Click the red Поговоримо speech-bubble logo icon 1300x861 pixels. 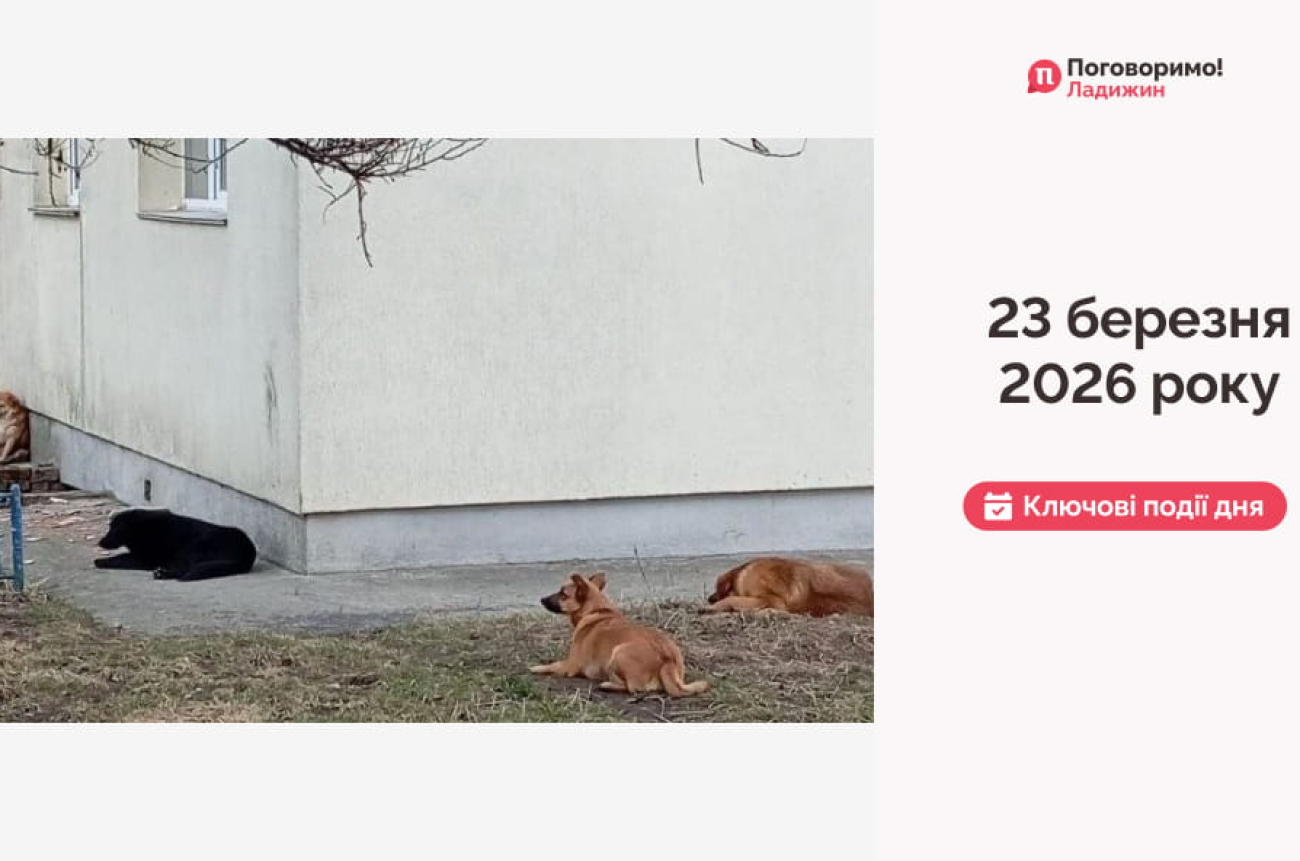click(x=1043, y=77)
